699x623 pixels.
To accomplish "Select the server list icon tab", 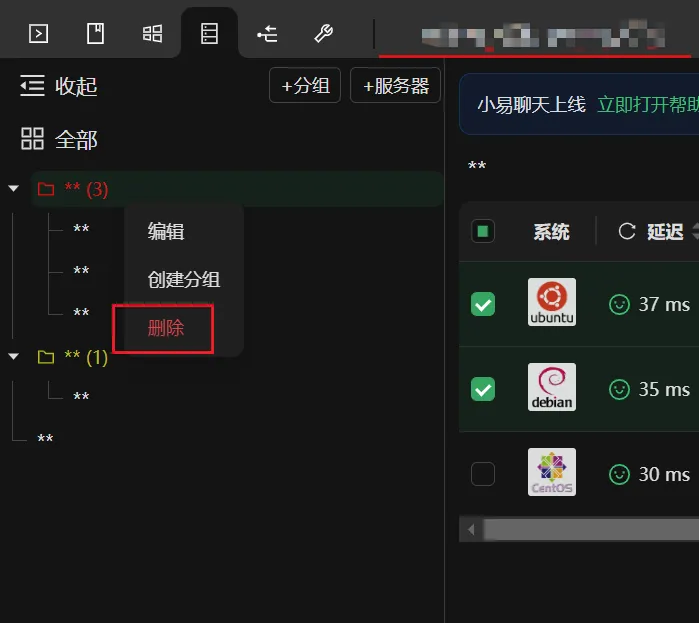I will coord(210,33).
